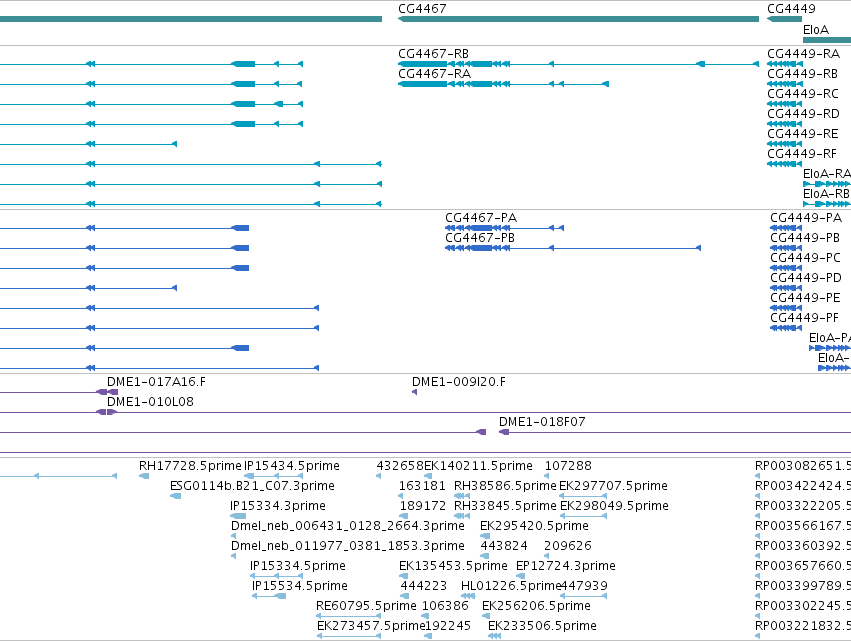Image resolution: width=851 pixels, height=641 pixels.
Task: Select transcript CG4449-RC
Action: [x=784, y=104]
